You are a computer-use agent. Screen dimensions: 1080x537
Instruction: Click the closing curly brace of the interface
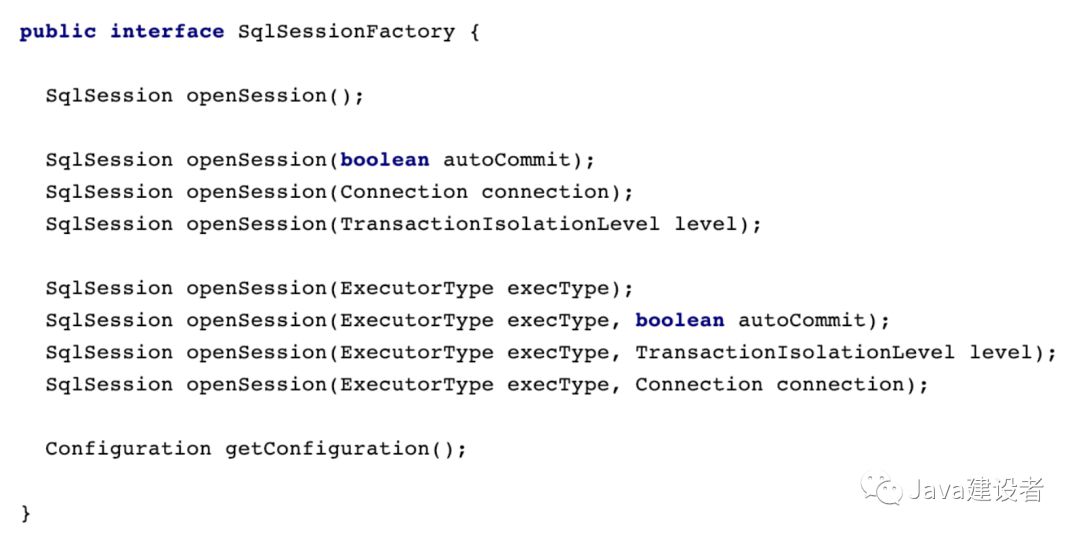[26, 513]
